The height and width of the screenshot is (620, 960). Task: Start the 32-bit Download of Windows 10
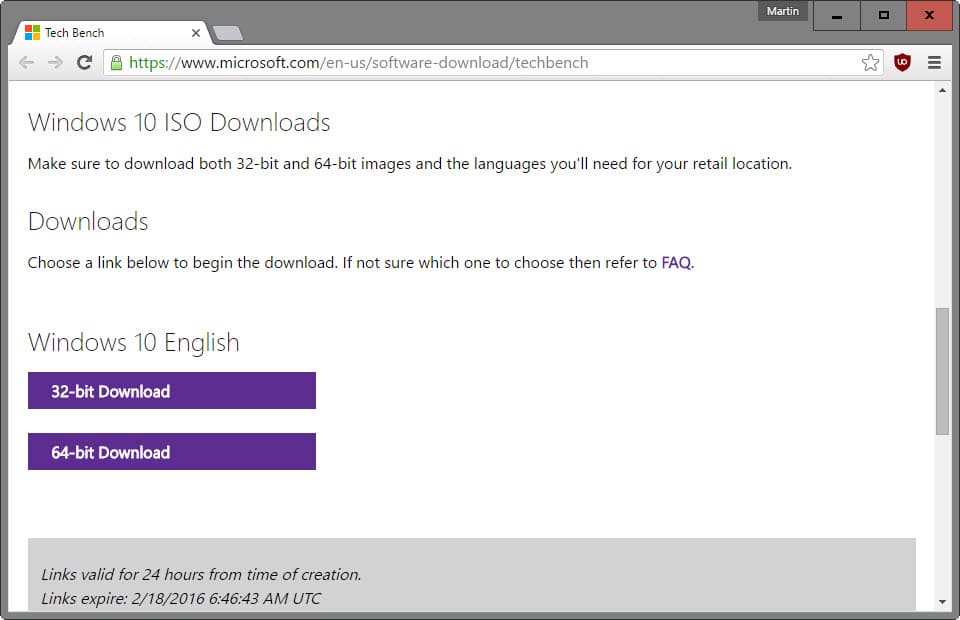[171, 390]
